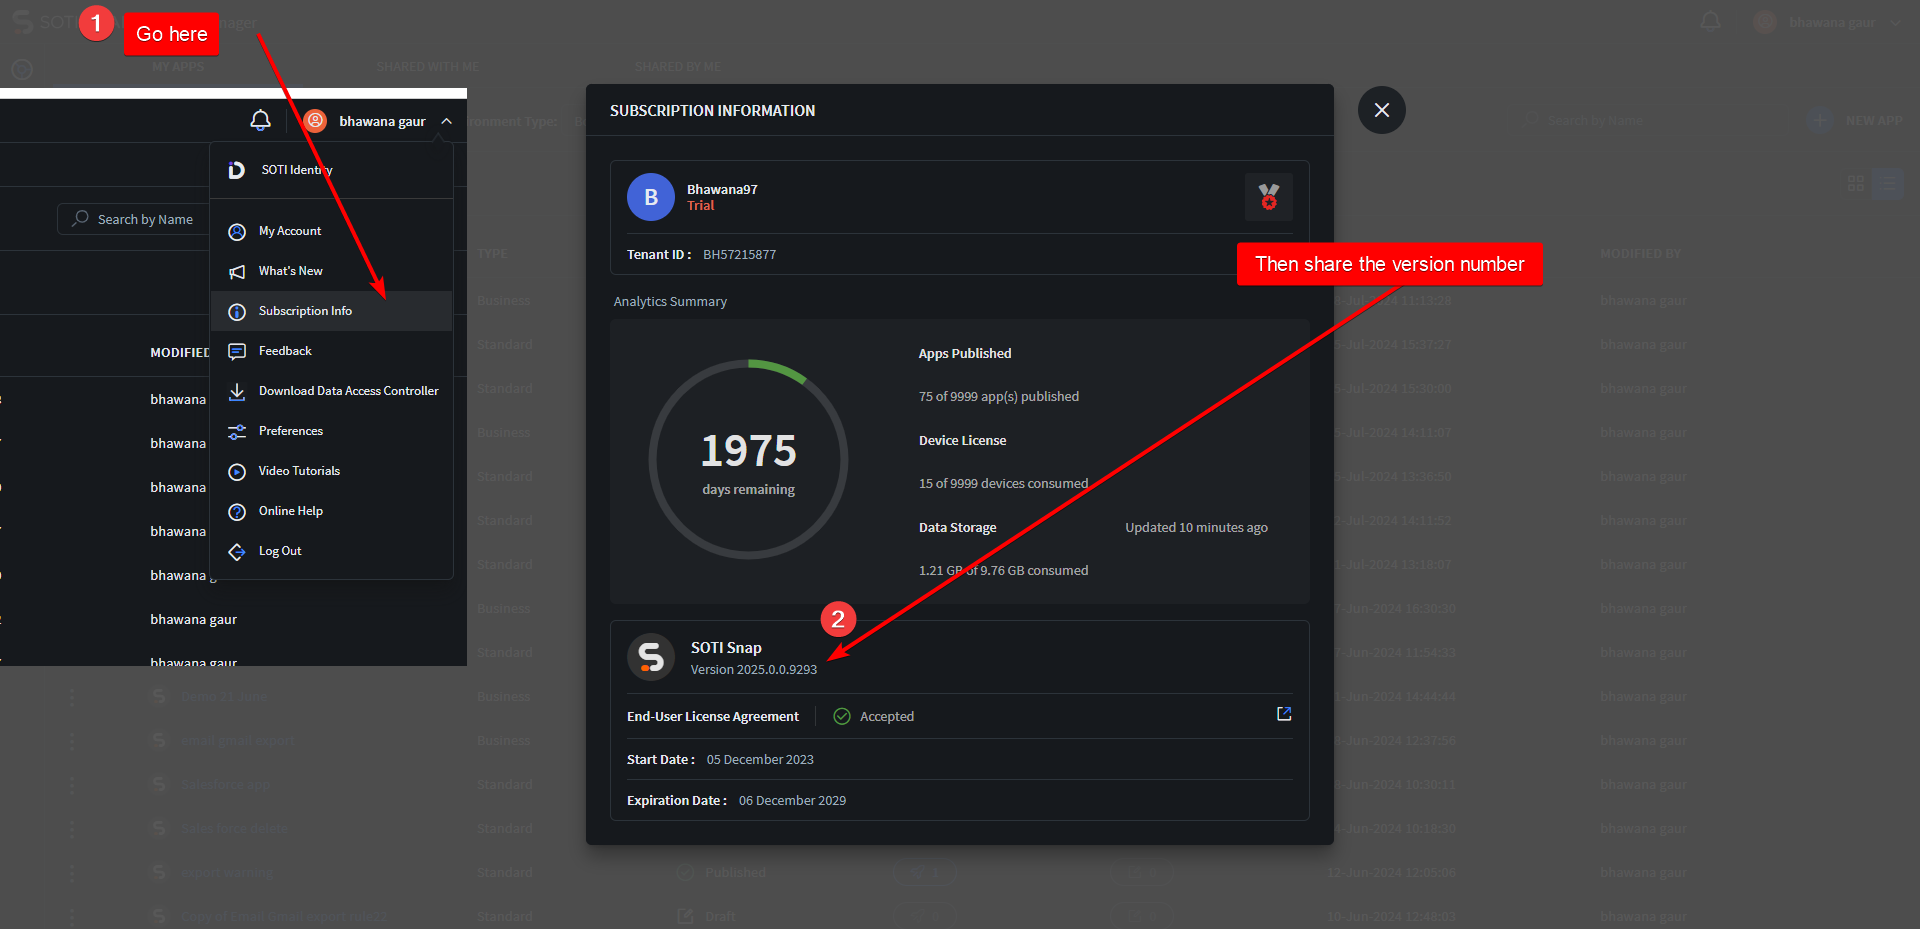The height and width of the screenshot is (929, 1920).
Task: Click the blue B tenant avatar
Action: (x=651, y=197)
